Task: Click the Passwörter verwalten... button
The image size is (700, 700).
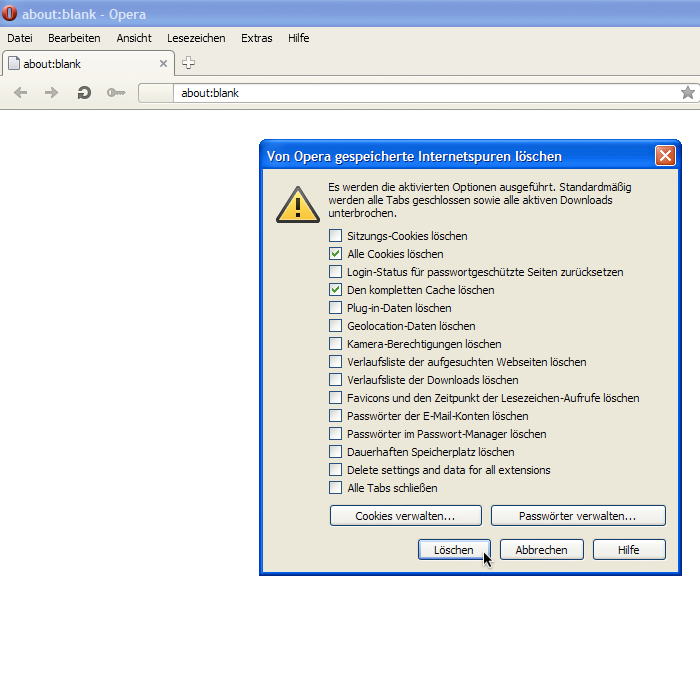Action: tap(578, 516)
